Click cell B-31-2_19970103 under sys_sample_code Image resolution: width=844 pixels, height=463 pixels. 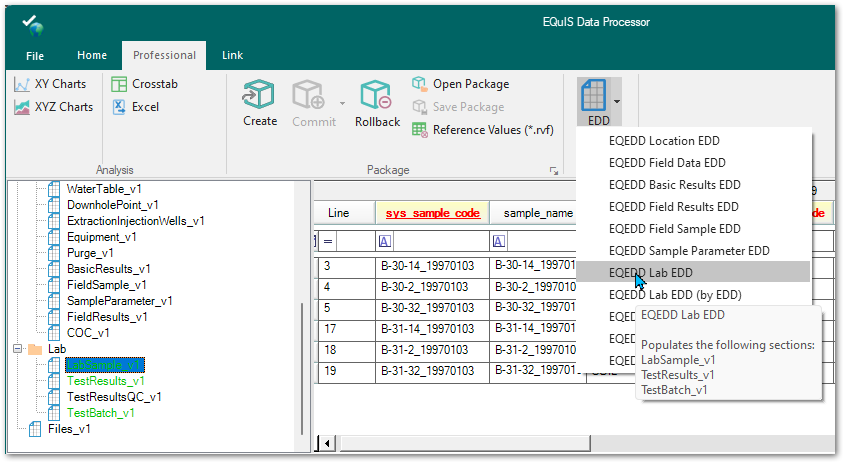(432, 350)
